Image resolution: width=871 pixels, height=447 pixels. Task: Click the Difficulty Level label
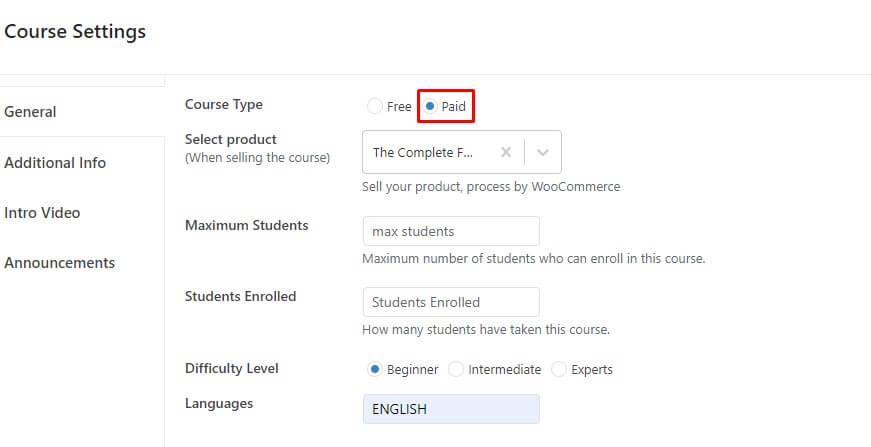point(232,368)
